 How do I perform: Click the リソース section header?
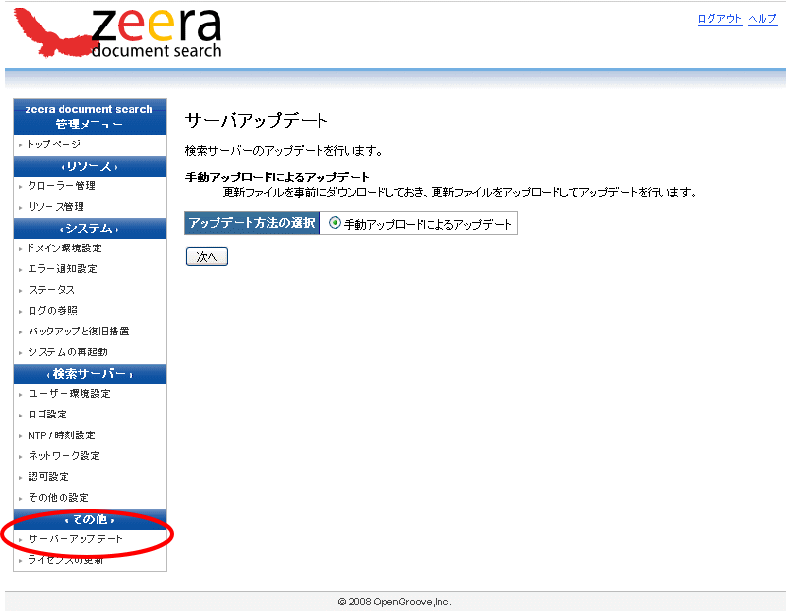[x=90, y=166]
